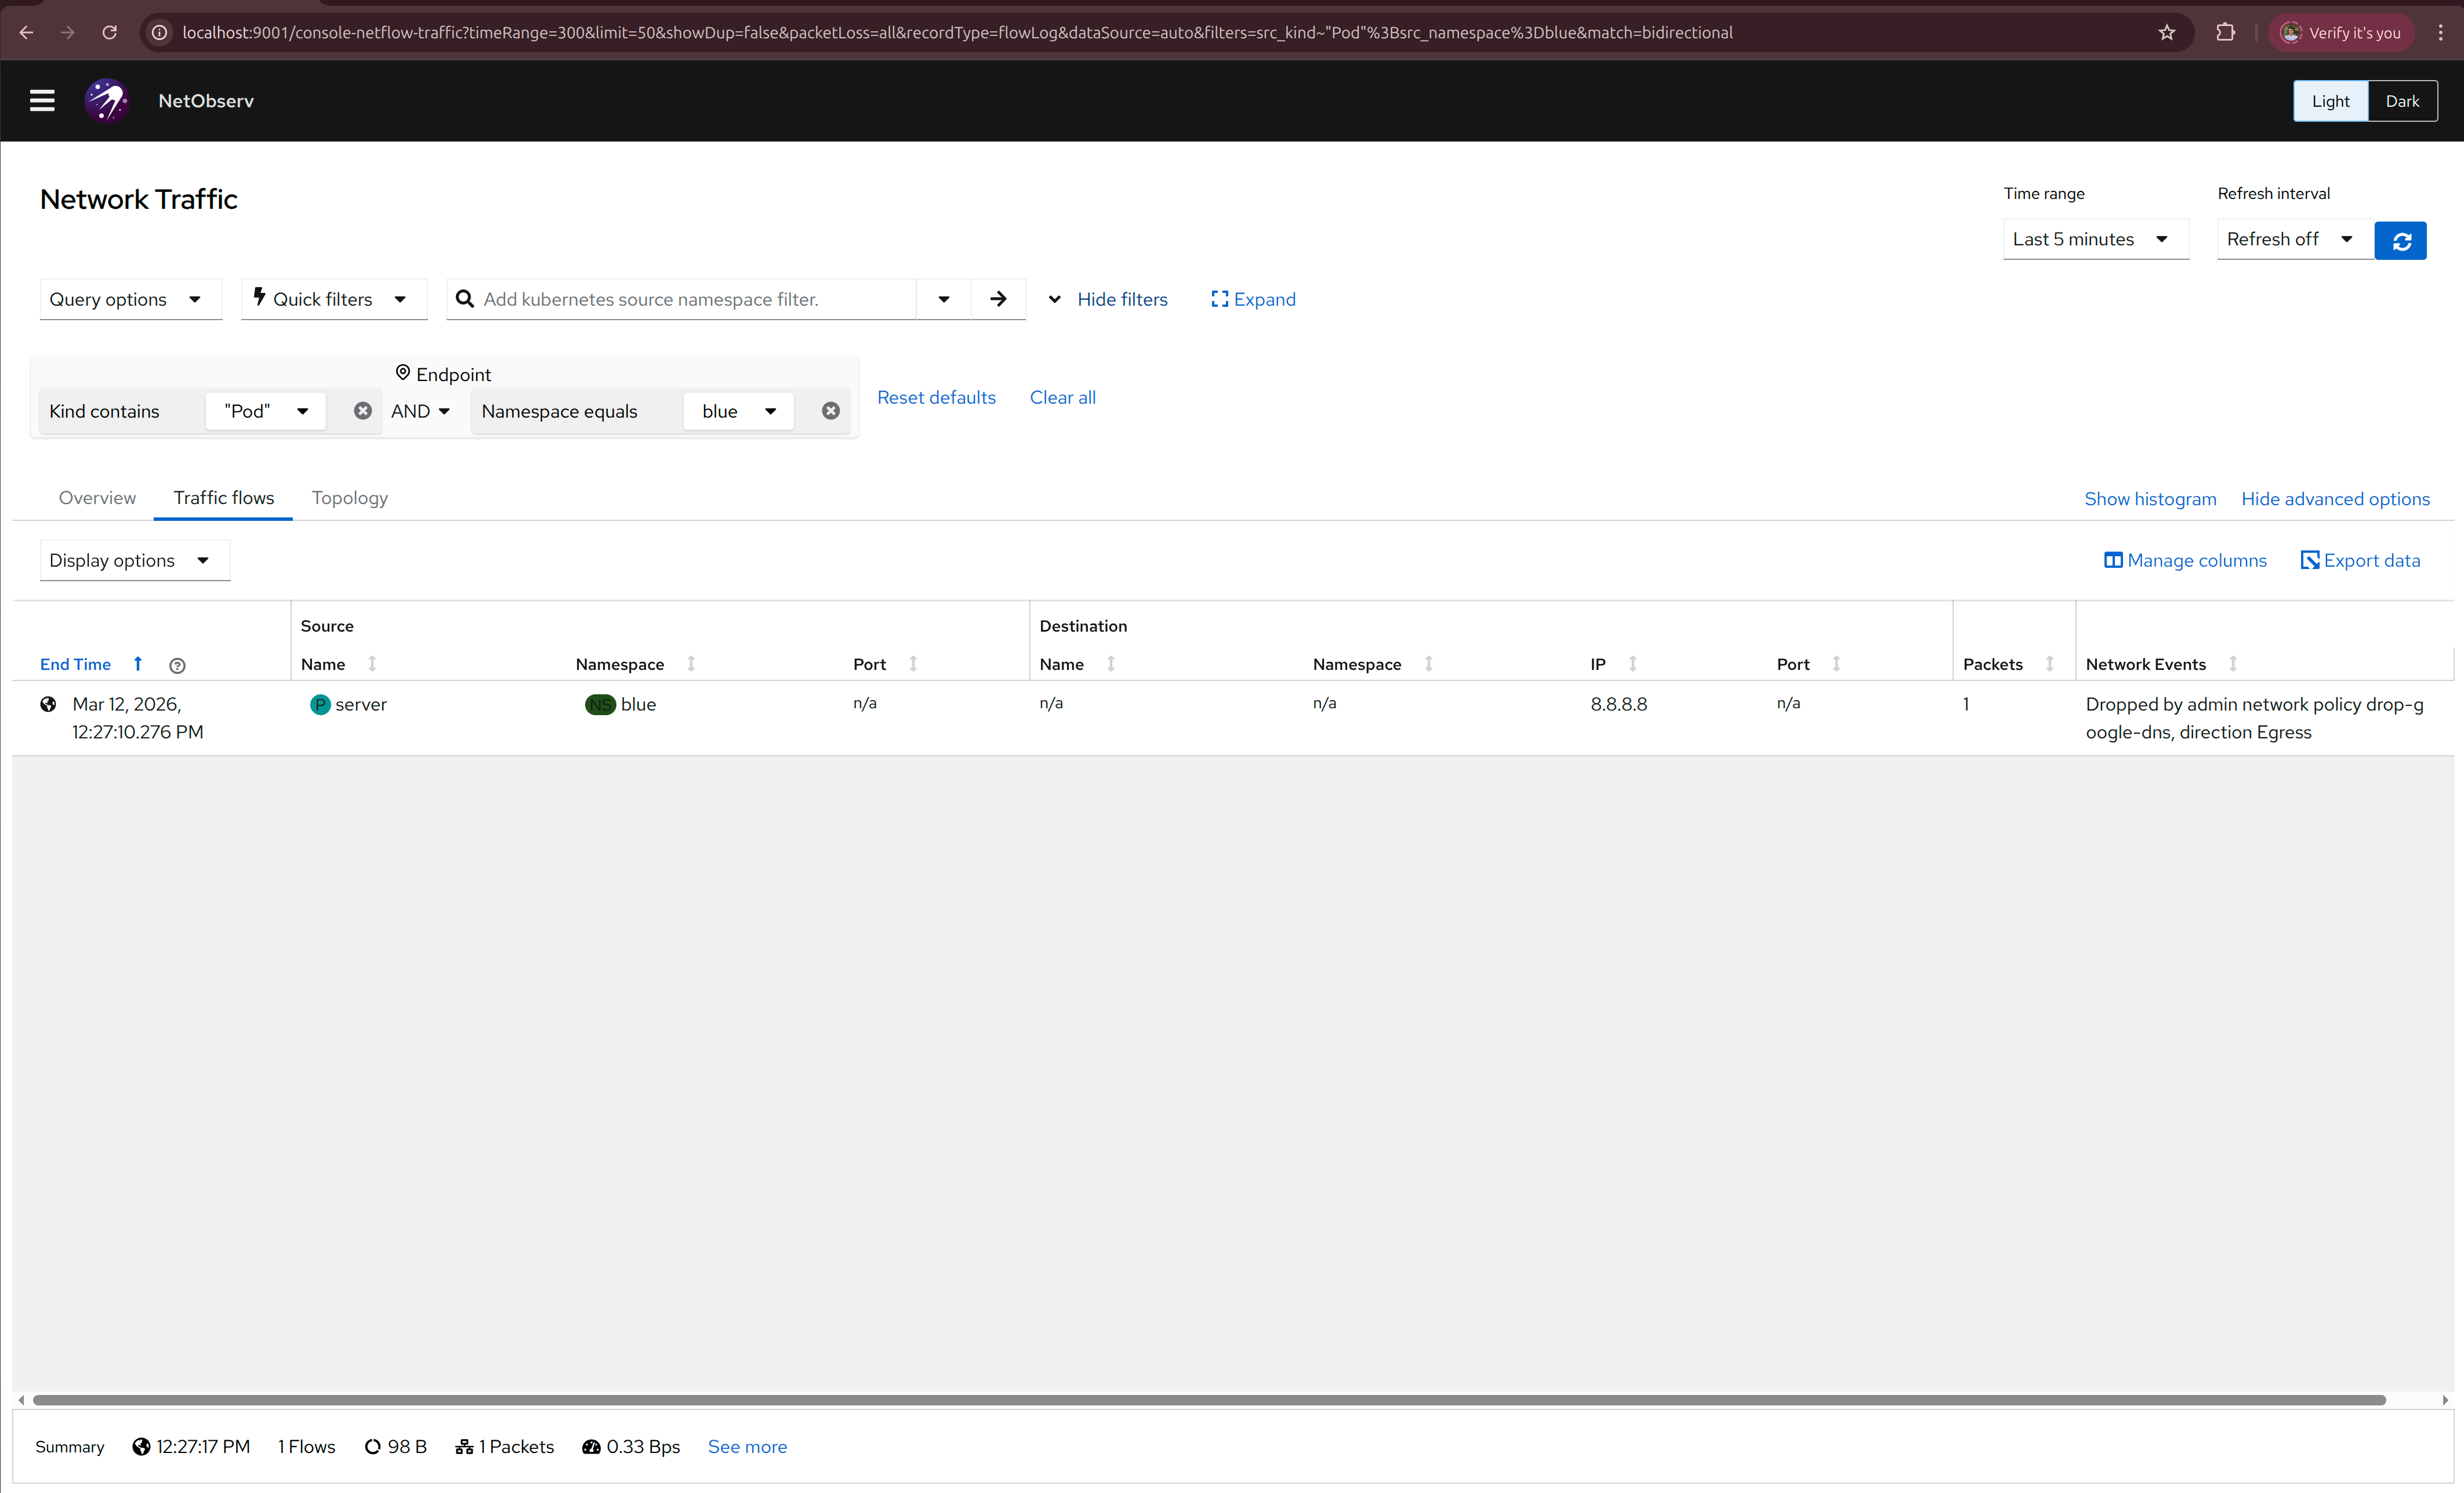The width and height of the screenshot is (2464, 1493).
Task: Open the hamburger navigation menu
Action: [42, 101]
